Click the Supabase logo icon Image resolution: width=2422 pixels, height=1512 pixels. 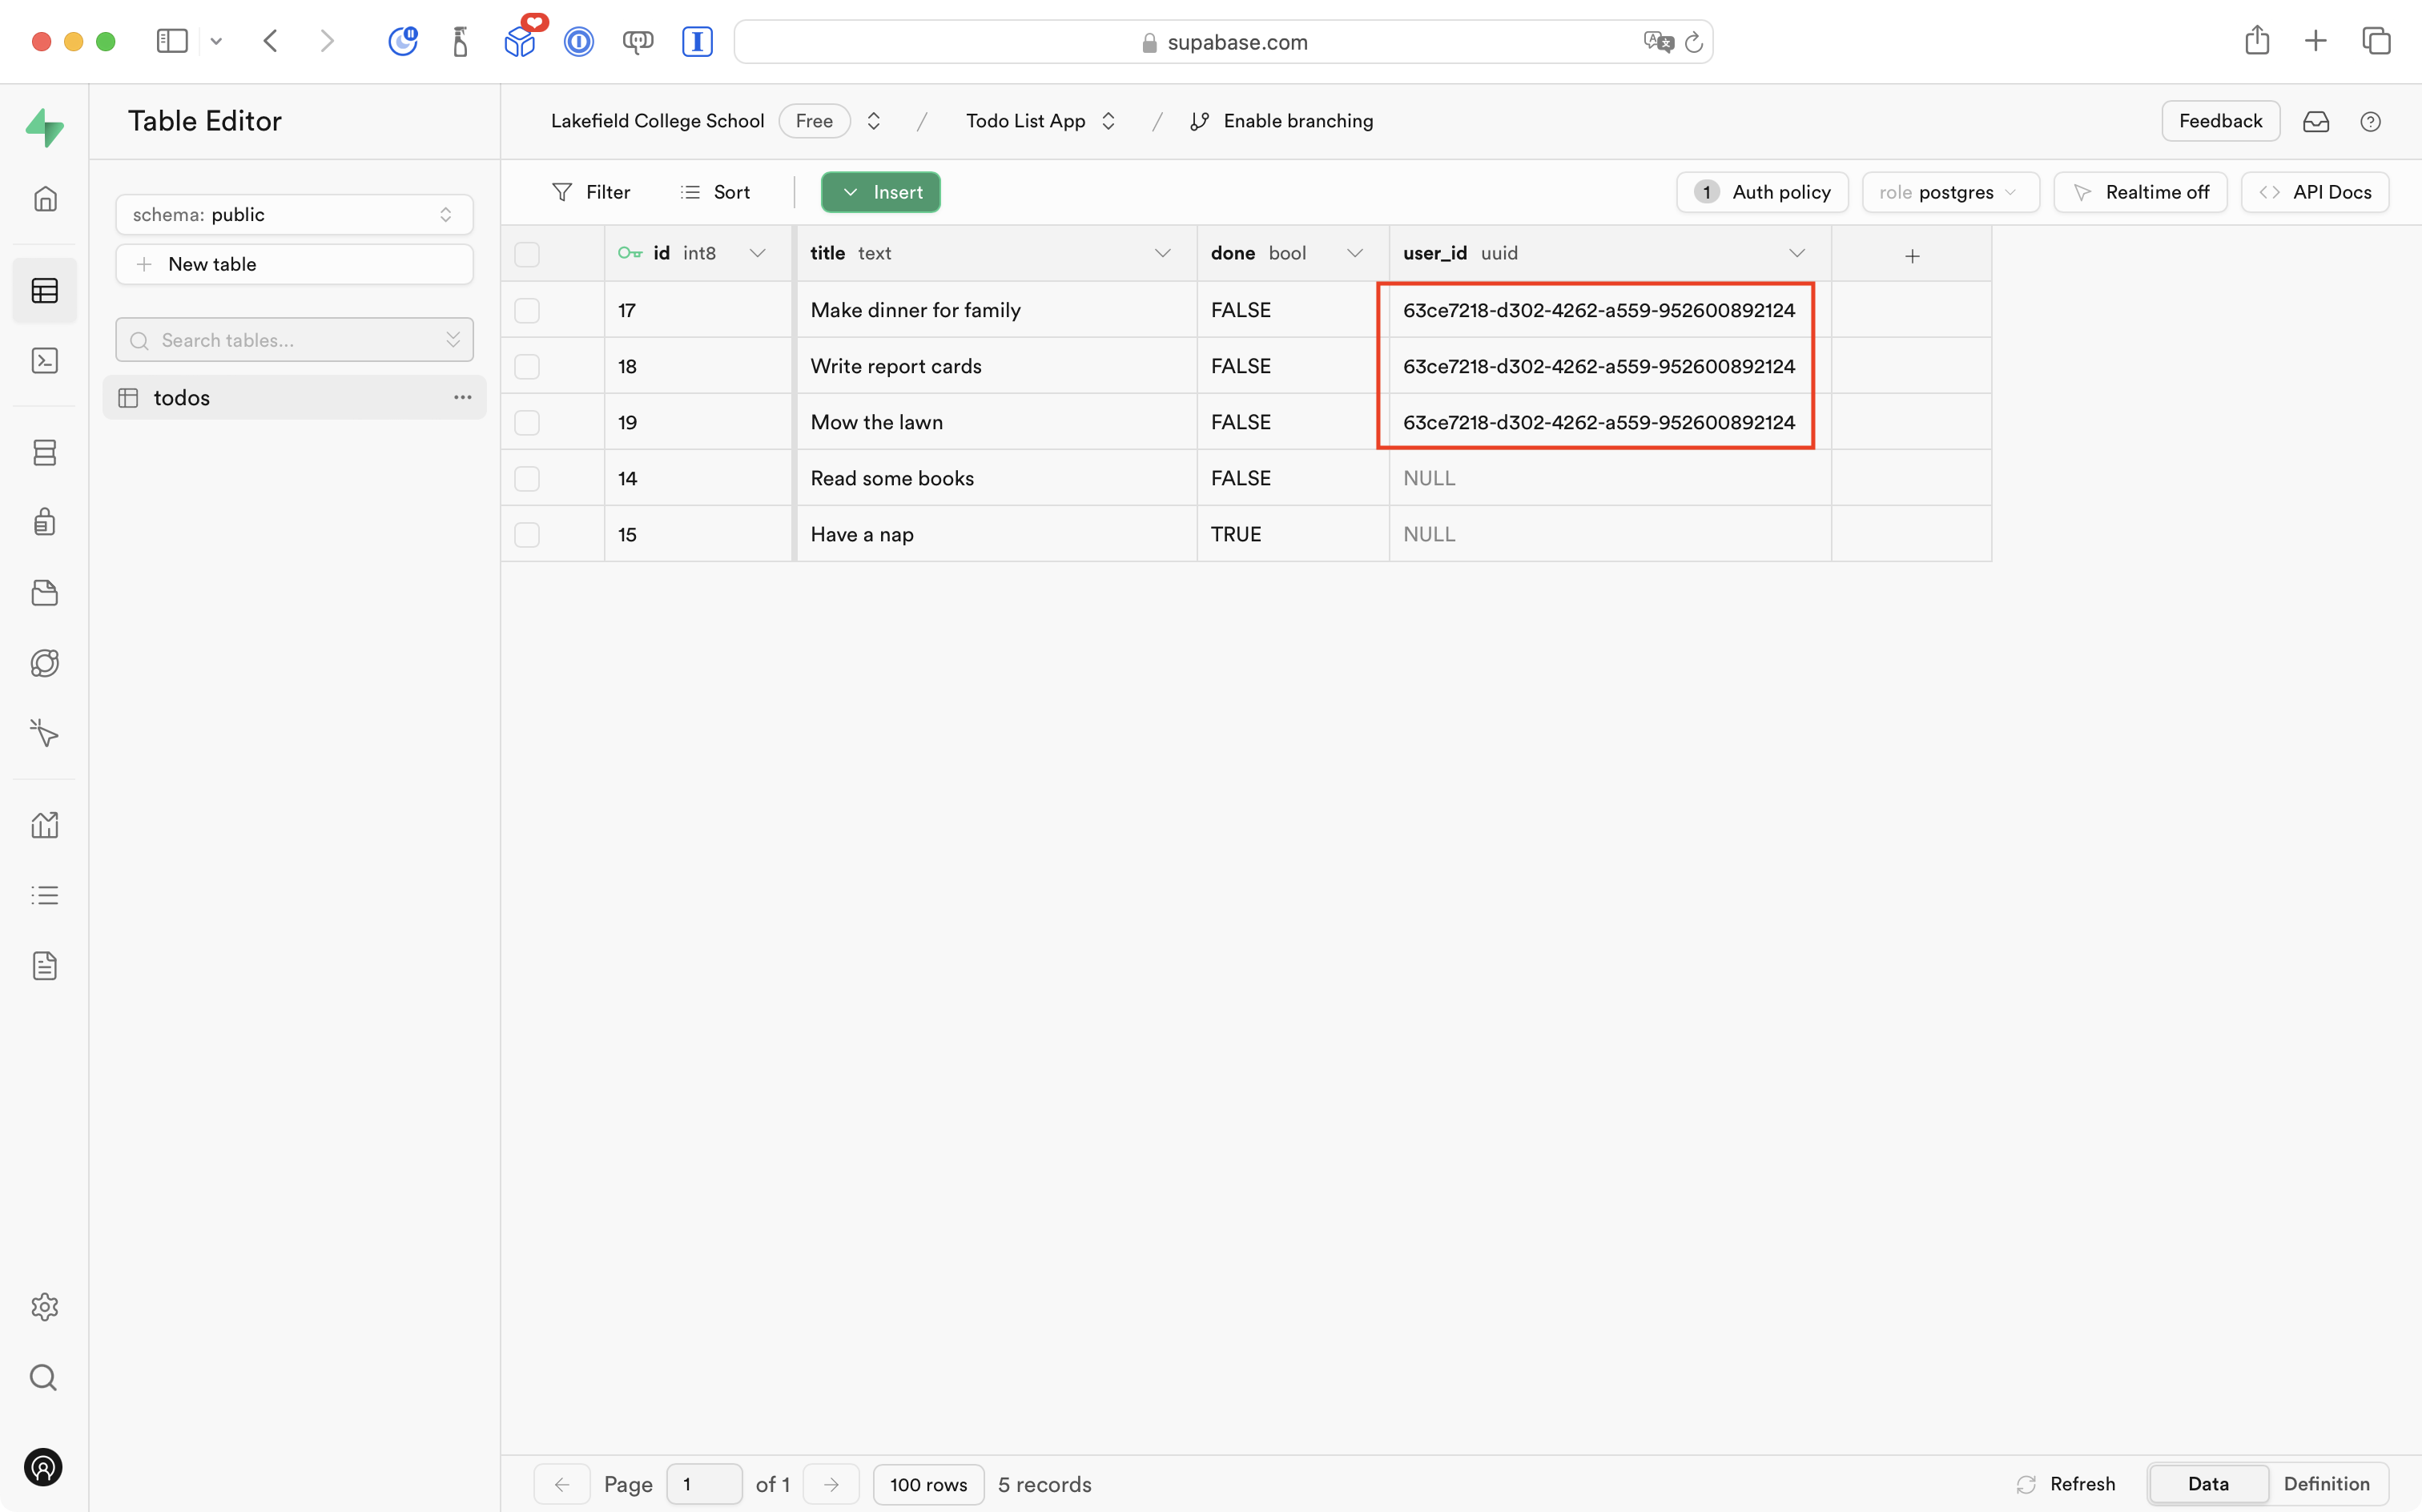pos(45,127)
